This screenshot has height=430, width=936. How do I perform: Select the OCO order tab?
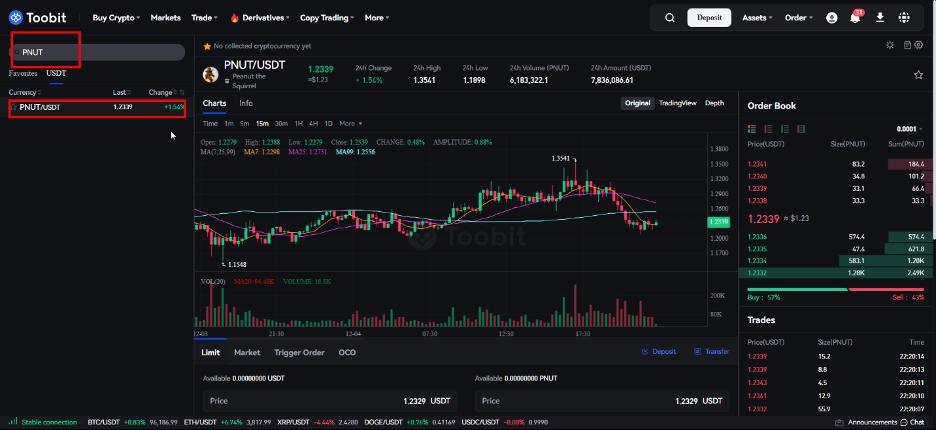coord(347,352)
